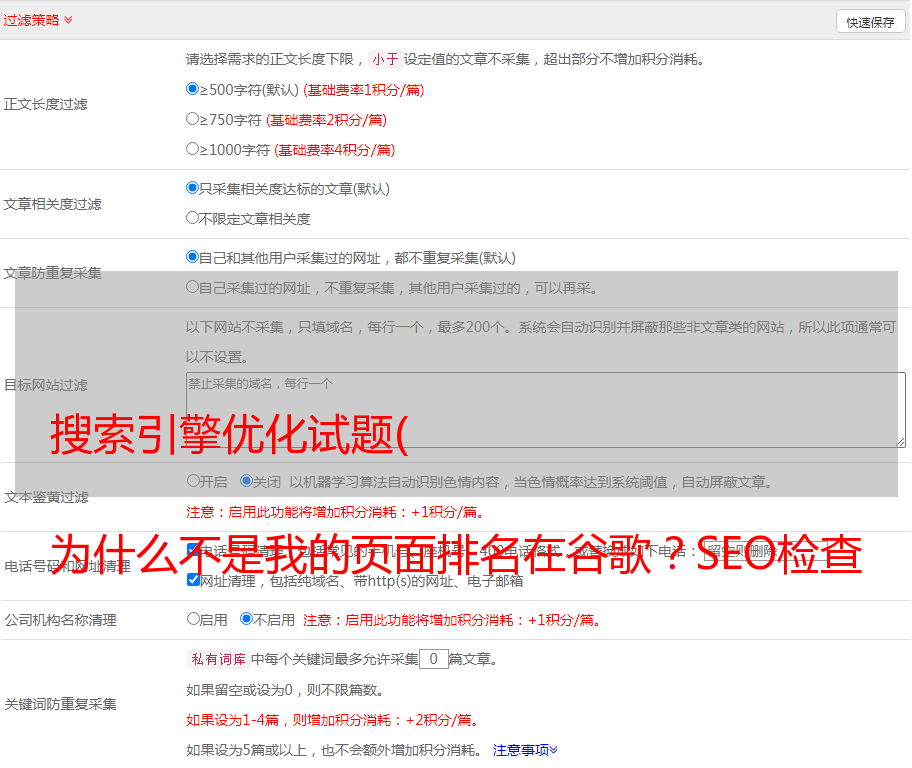912x768 pixels.
Task: Expand the 注意事项 link
Action: tap(525, 750)
